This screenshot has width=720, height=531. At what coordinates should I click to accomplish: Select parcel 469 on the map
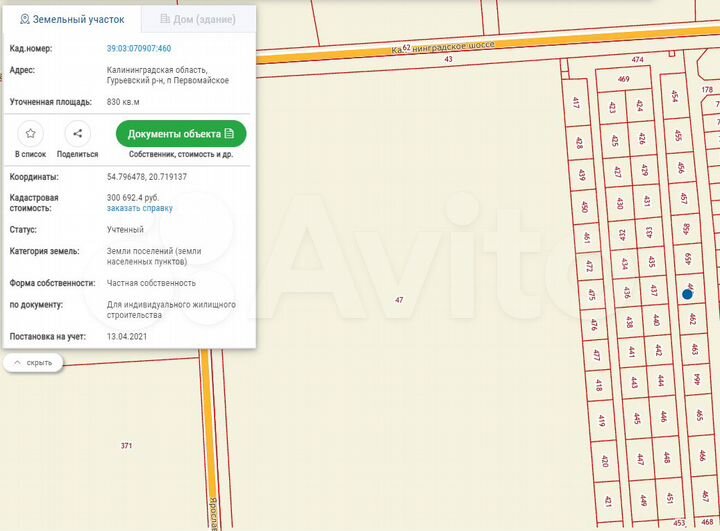(x=624, y=79)
